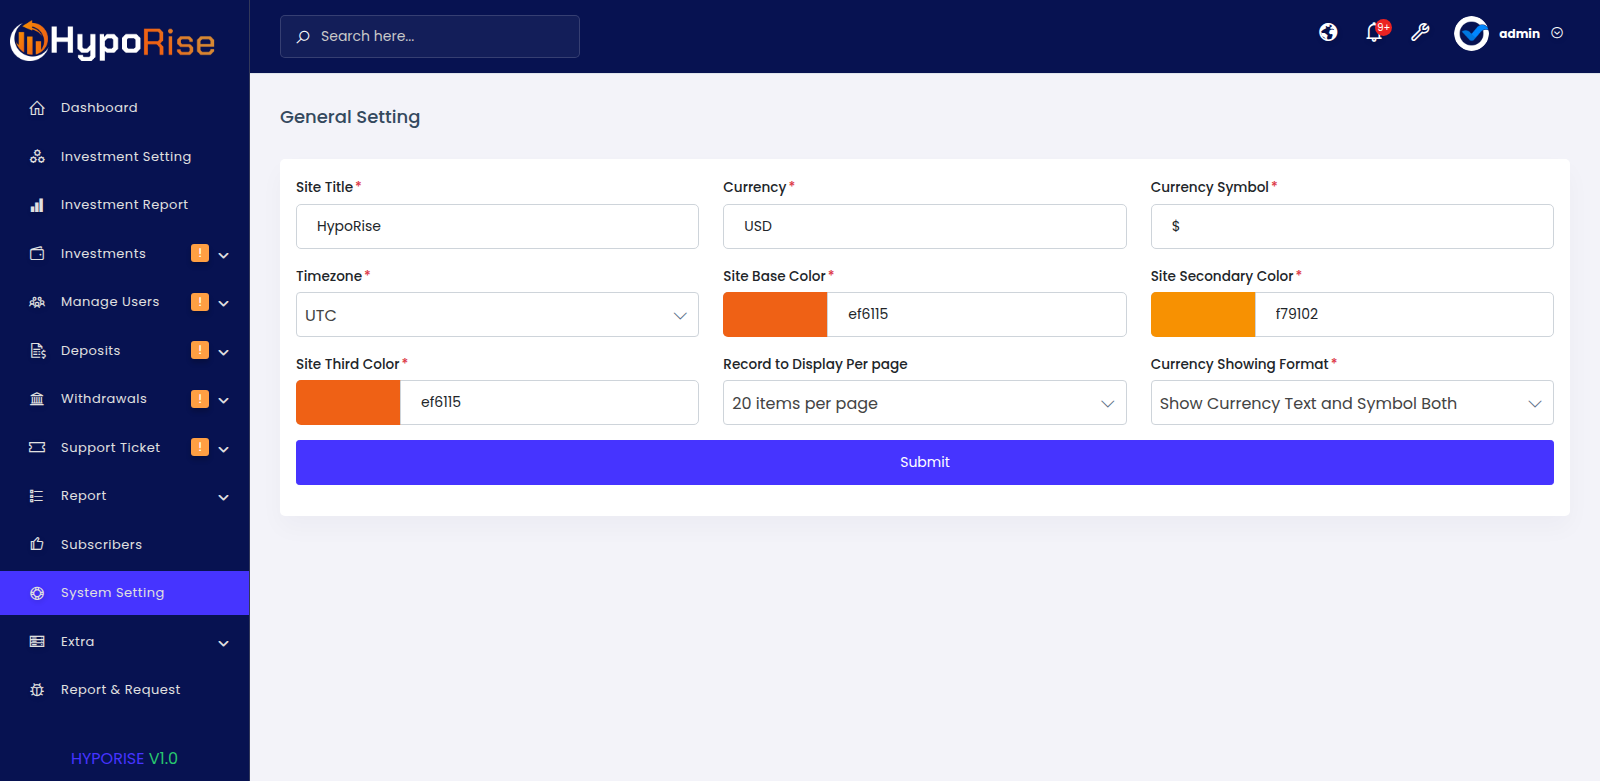Click the admin avatar image
The width and height of the screenshot is (1600, 781).
click(x=1471, y=33)
